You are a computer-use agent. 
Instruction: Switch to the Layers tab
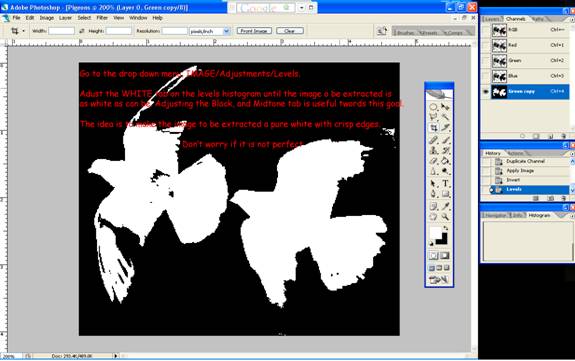[x=491, y=19]
